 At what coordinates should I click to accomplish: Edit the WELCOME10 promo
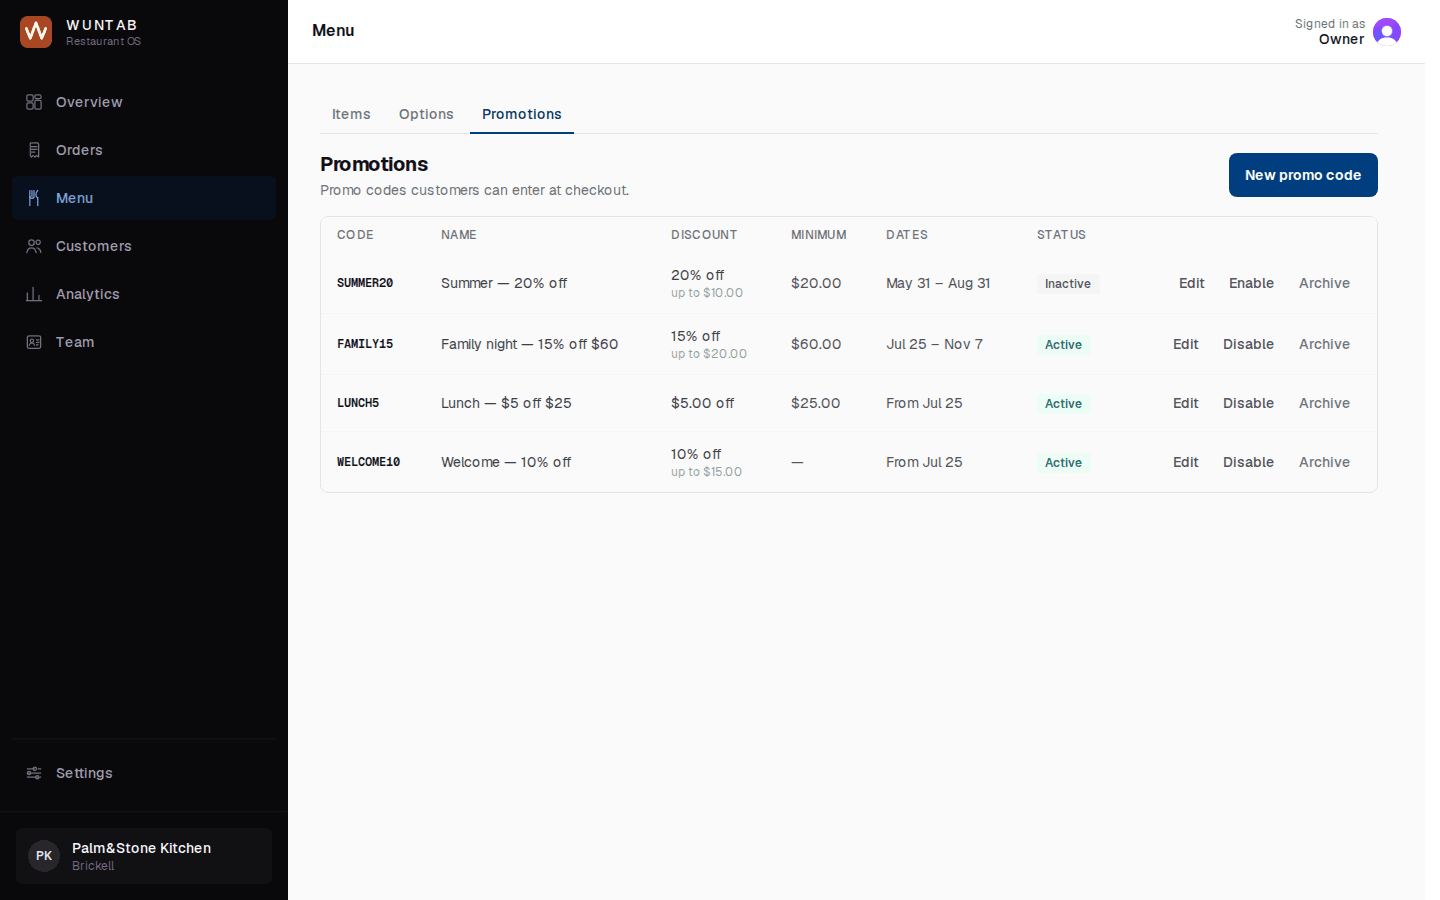point(1186,462)
